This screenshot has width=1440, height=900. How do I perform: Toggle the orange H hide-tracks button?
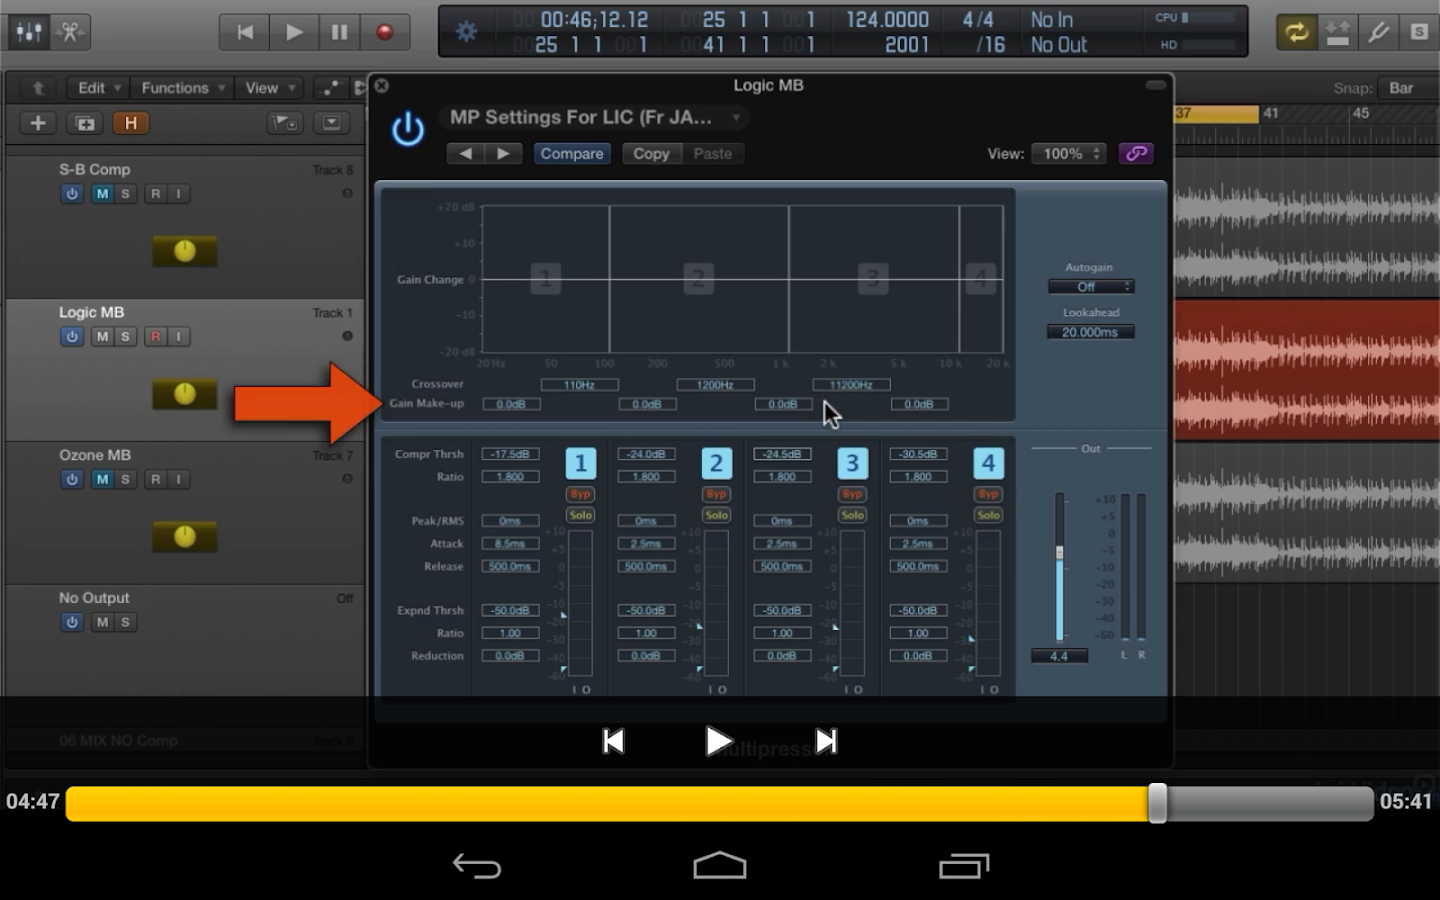(x=130, y=123)
